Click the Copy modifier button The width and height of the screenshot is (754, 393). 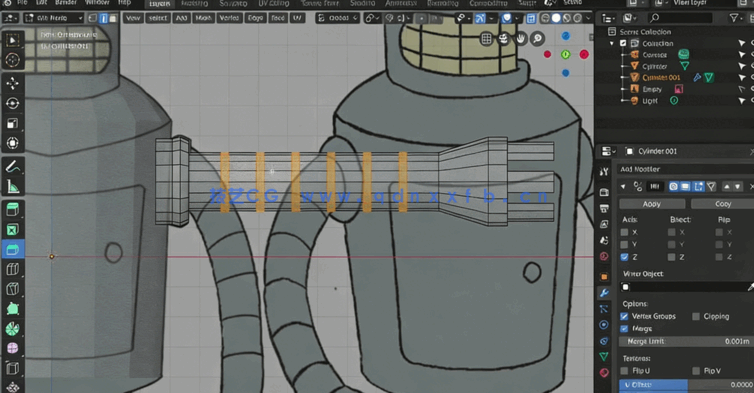722,204
